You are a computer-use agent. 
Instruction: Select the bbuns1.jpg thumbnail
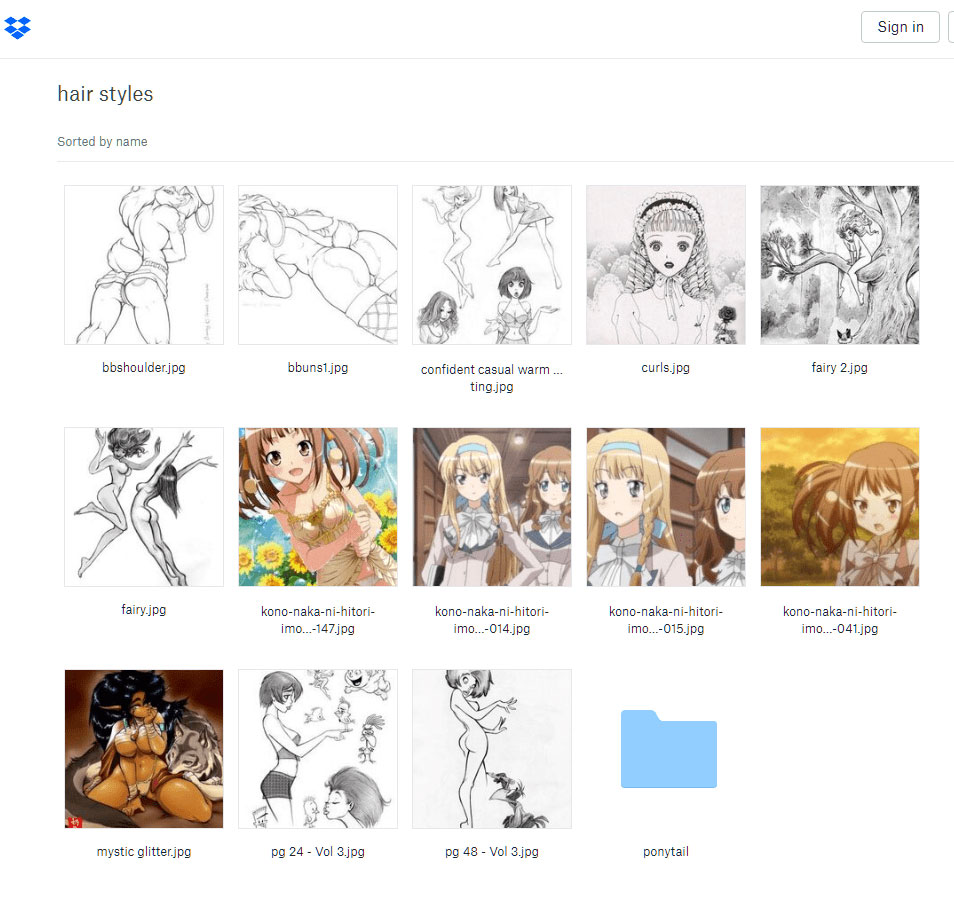pyautogui.click(x=318, y=265)
